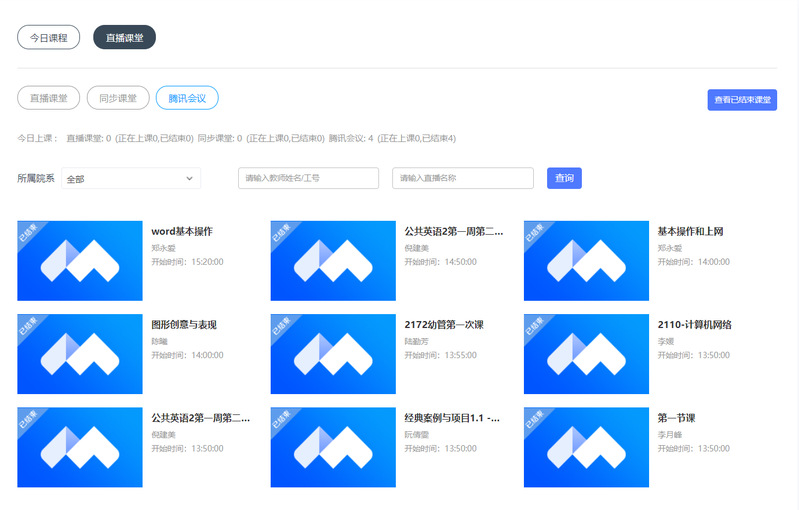The width and height of the screenshot is (799, 510).
Task: Open thumbnail of 2110-计算机网络 course
Action: 586,354
